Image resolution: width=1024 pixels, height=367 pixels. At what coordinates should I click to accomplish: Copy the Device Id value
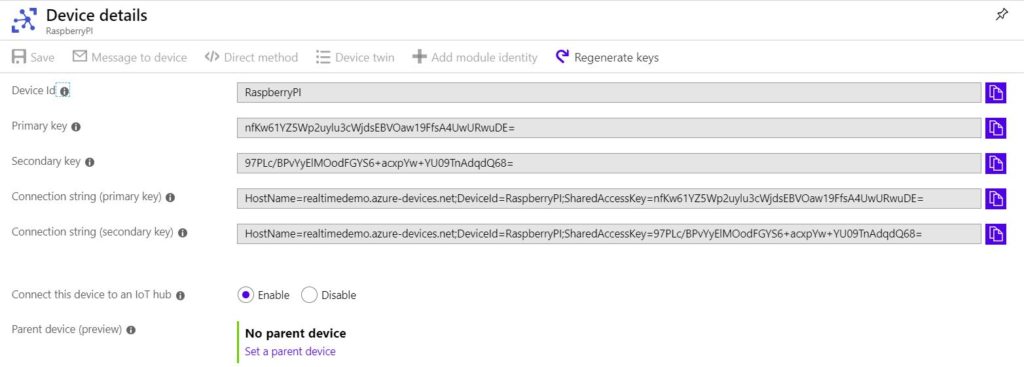coord(995,93)
